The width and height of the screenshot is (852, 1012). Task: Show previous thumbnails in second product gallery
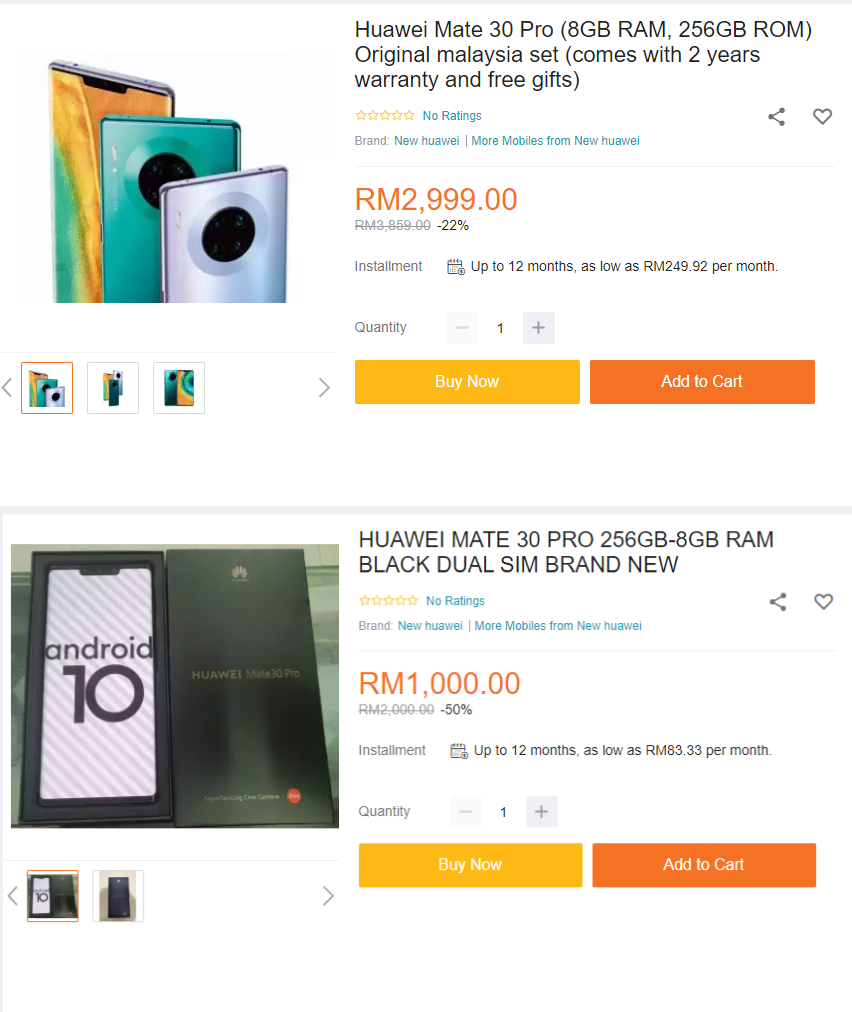click(x=12, y=896)
